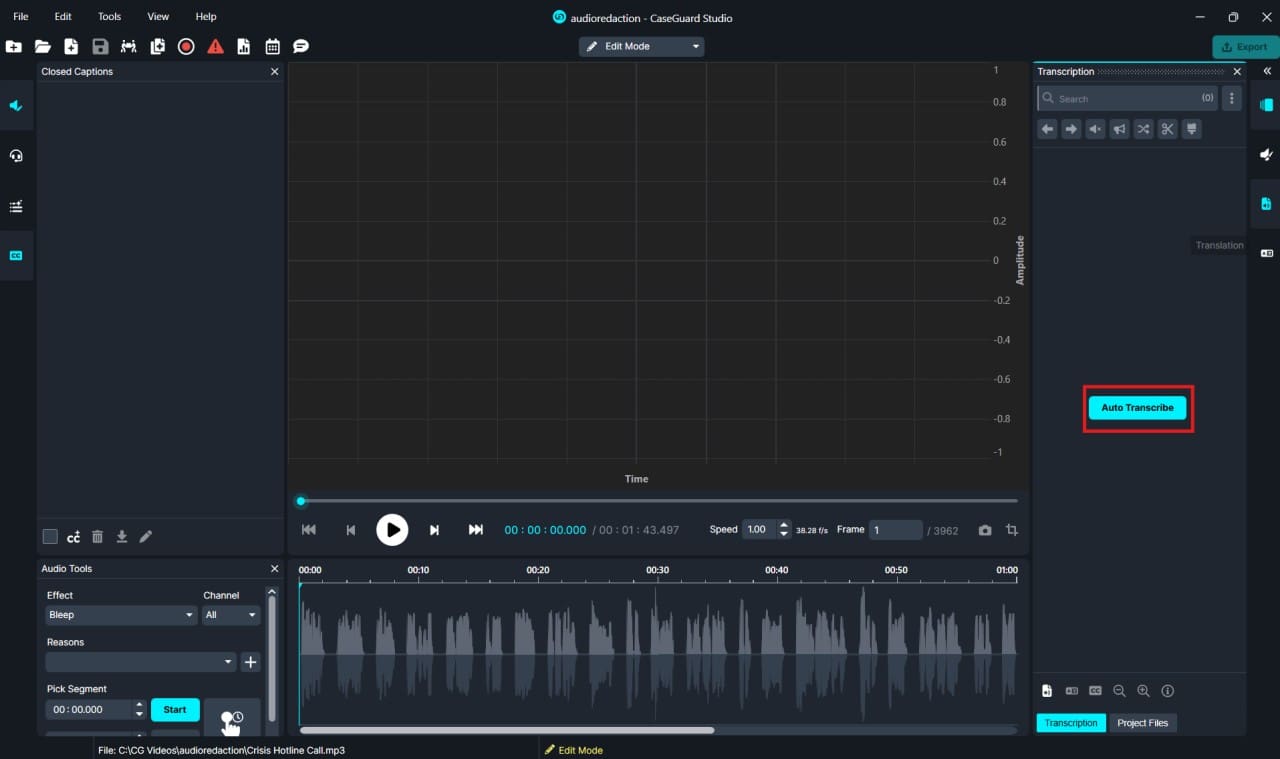The image size is (1280, 759).
Task: Open the Channel dropdown set to All
Action: coord(231,615)
